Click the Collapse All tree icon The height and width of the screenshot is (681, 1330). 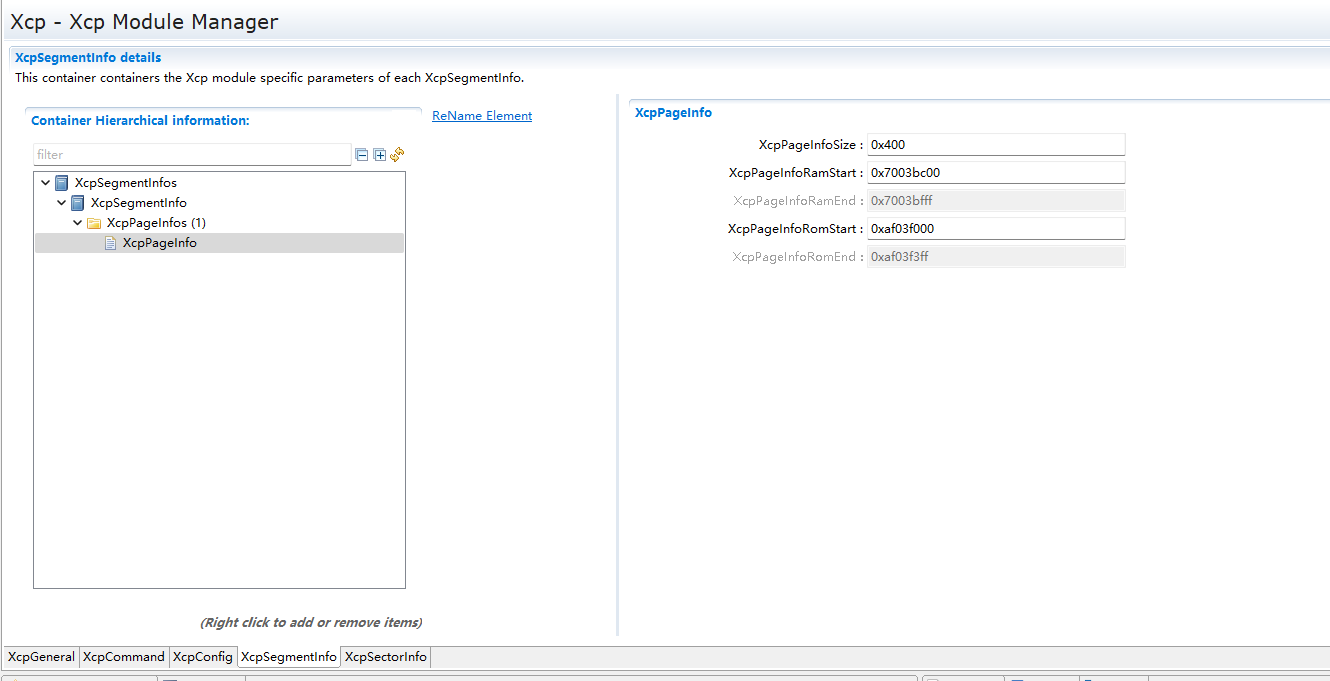[362, 155]
